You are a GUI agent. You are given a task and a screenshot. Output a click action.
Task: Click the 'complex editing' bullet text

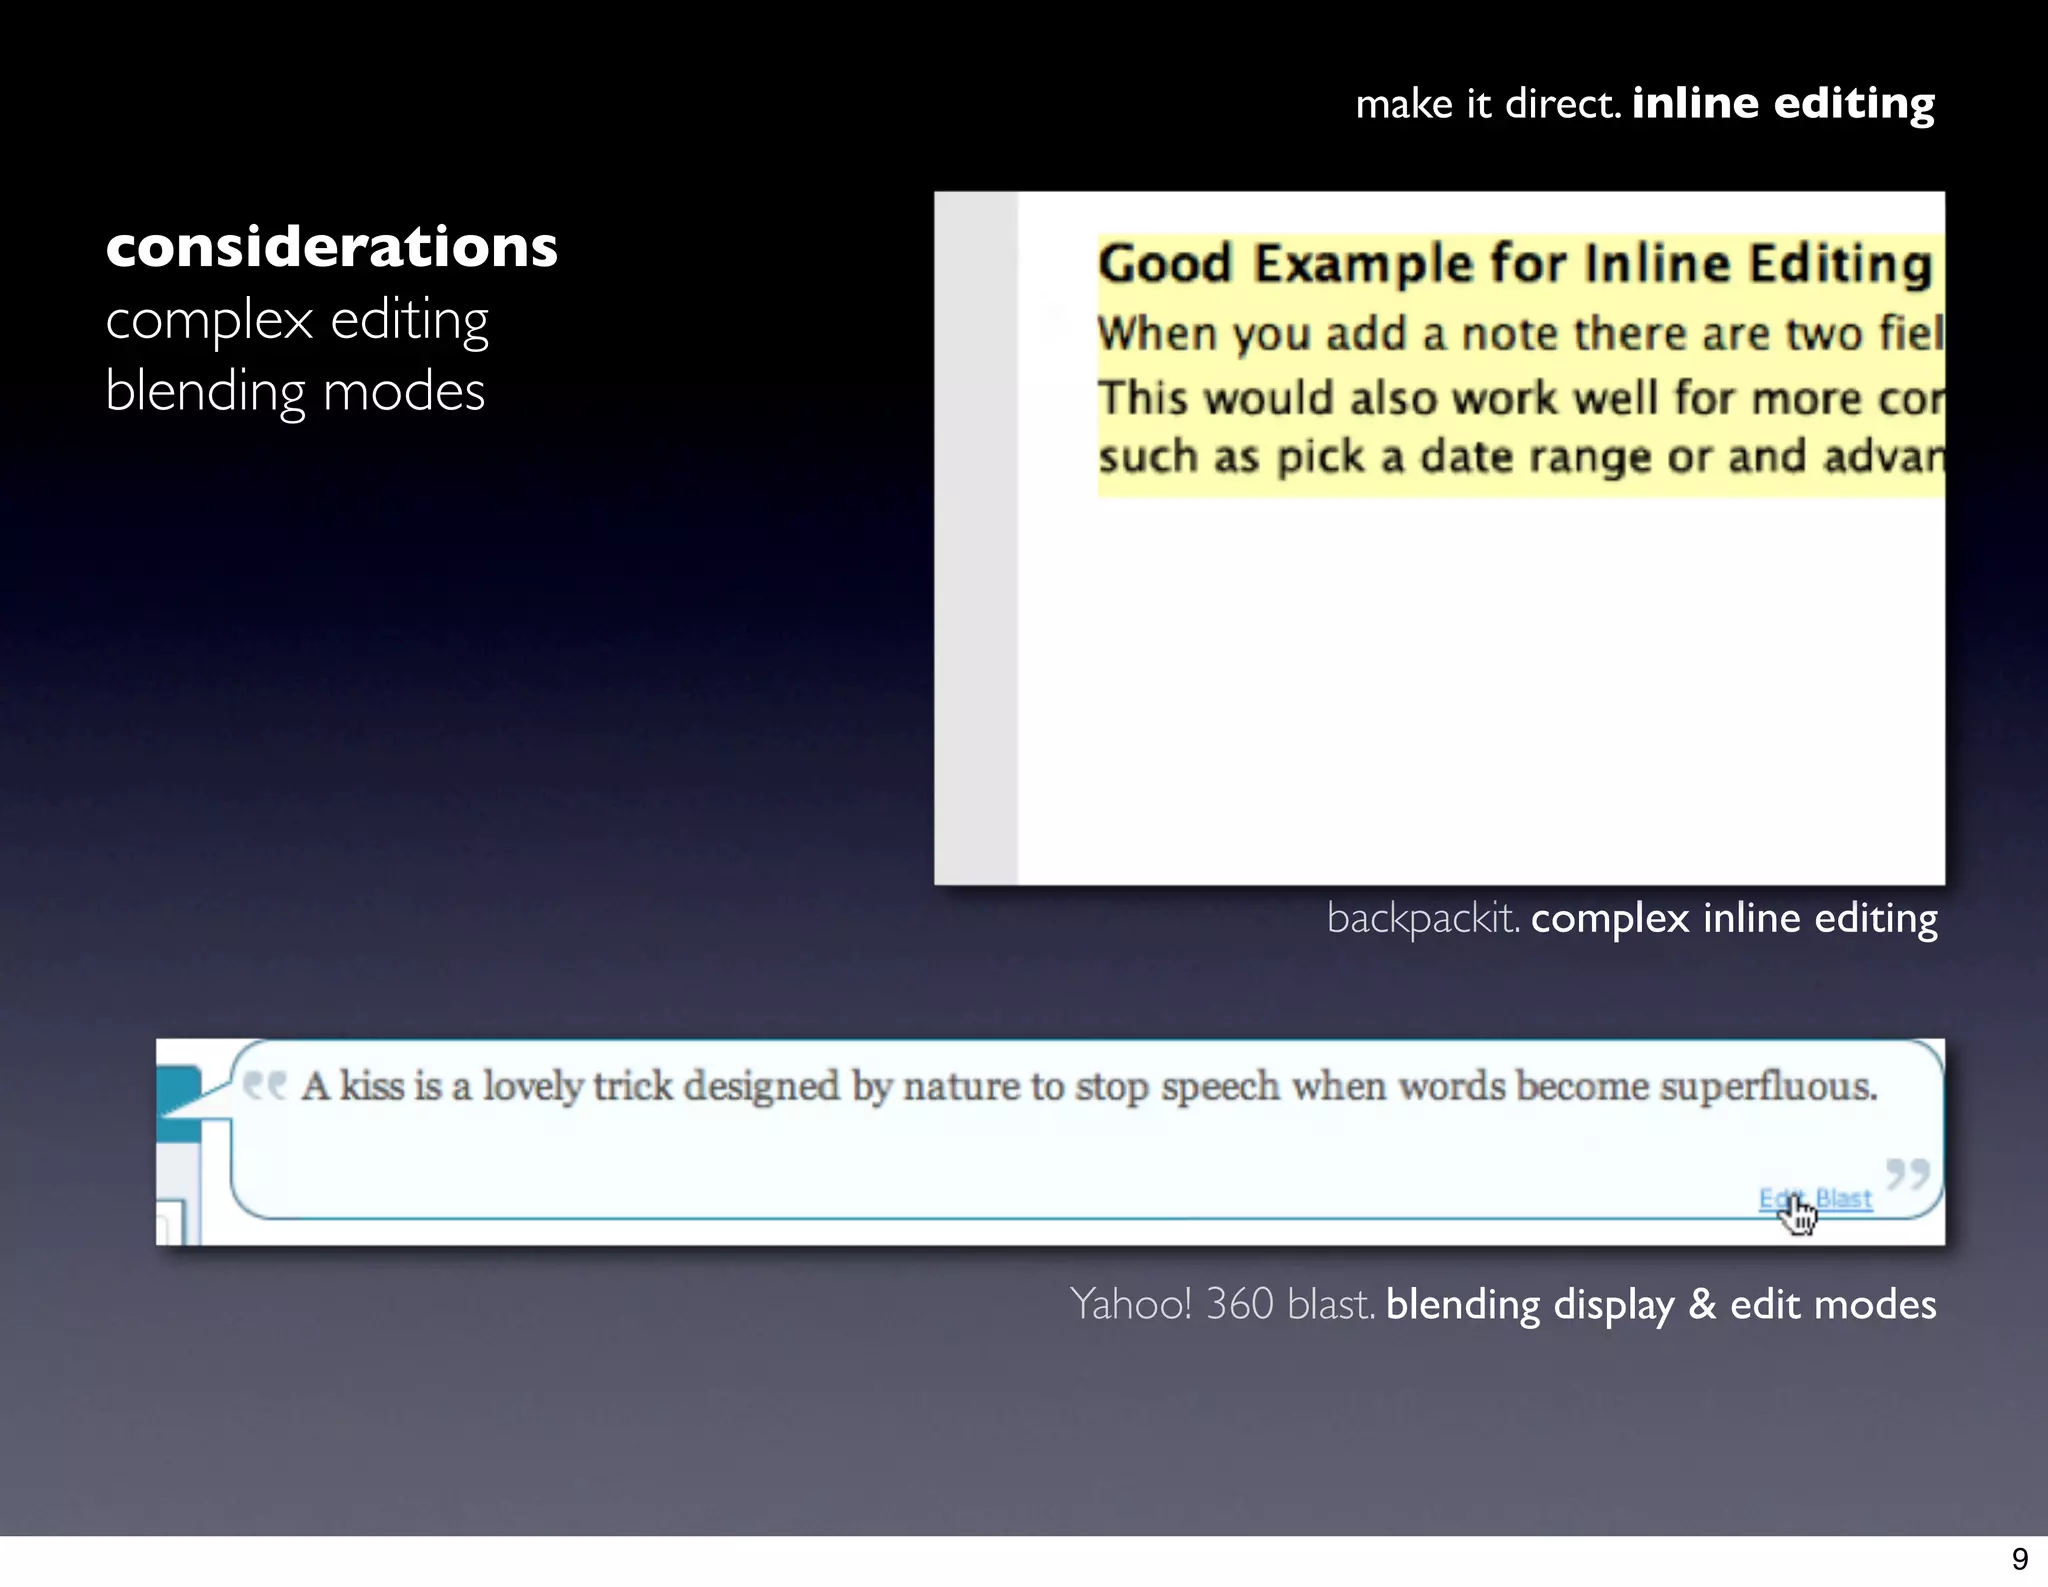tap(297, 320)
